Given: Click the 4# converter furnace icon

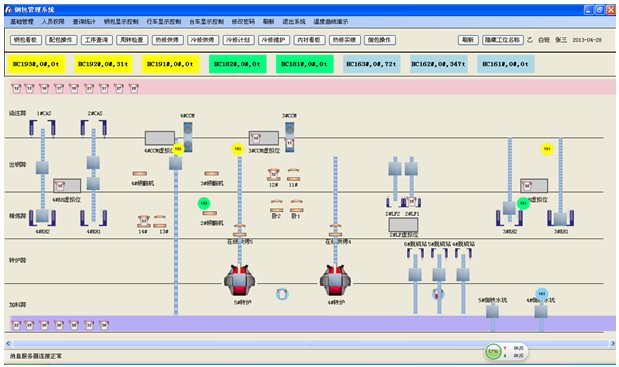Looking at the screenshot, I should point(335,281).
